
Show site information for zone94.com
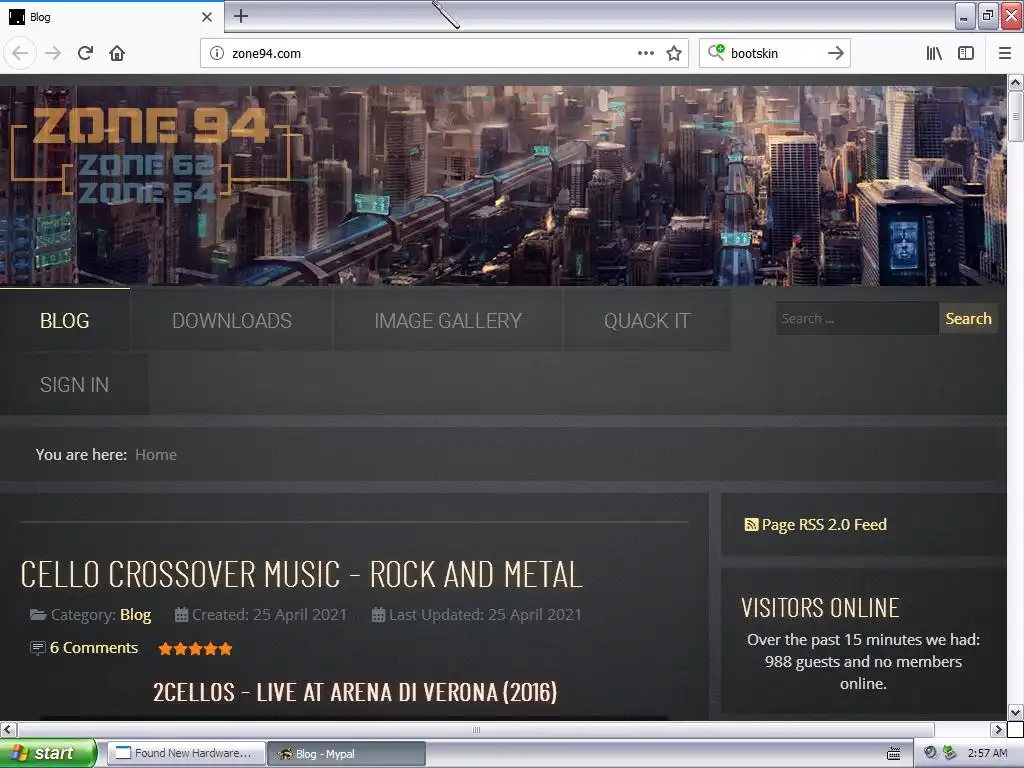pos(217,54)
